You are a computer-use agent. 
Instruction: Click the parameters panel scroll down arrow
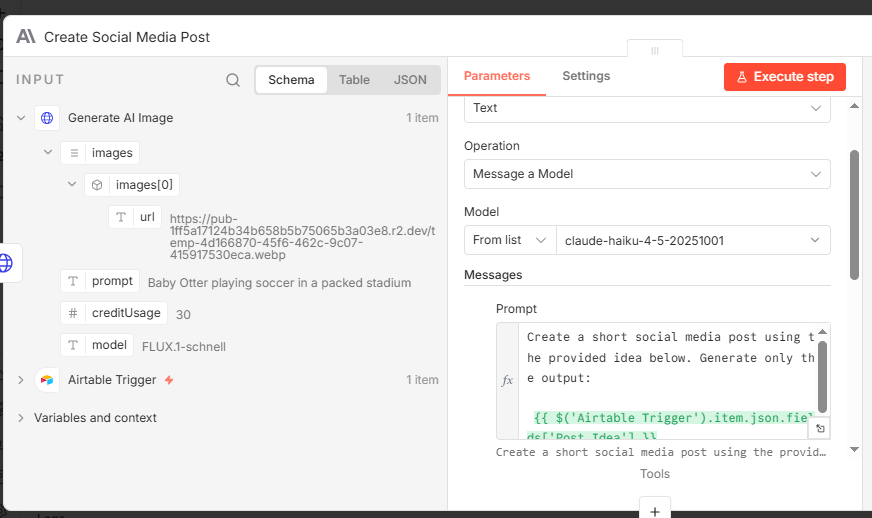click(854, 450)
